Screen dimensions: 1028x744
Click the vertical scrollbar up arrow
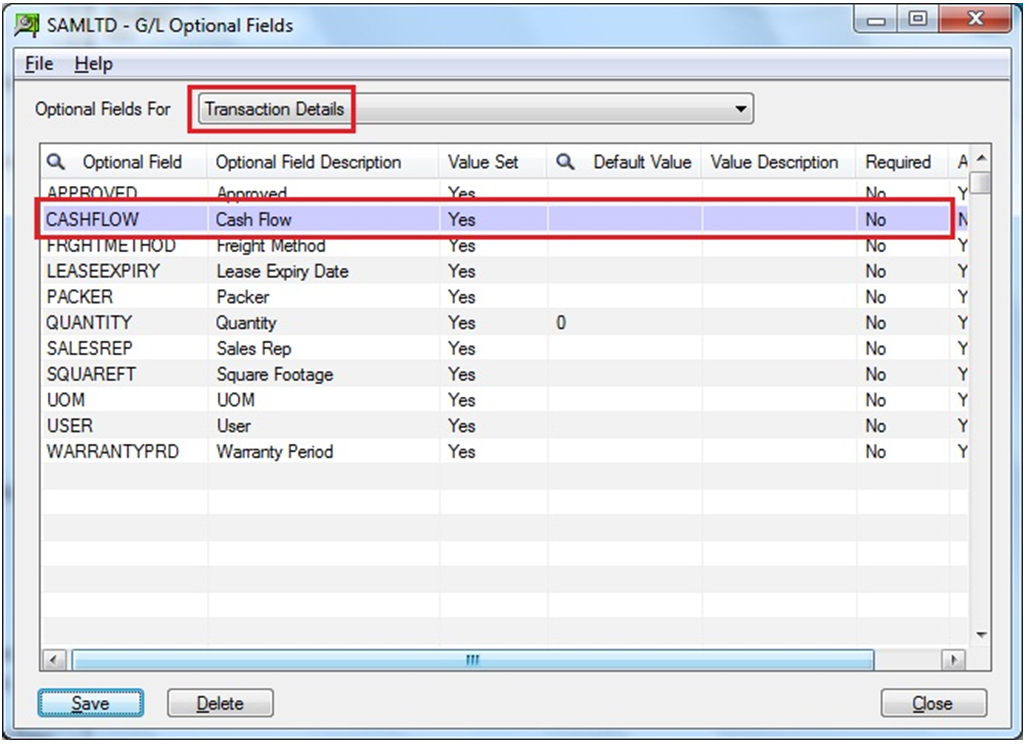[981, 158]
